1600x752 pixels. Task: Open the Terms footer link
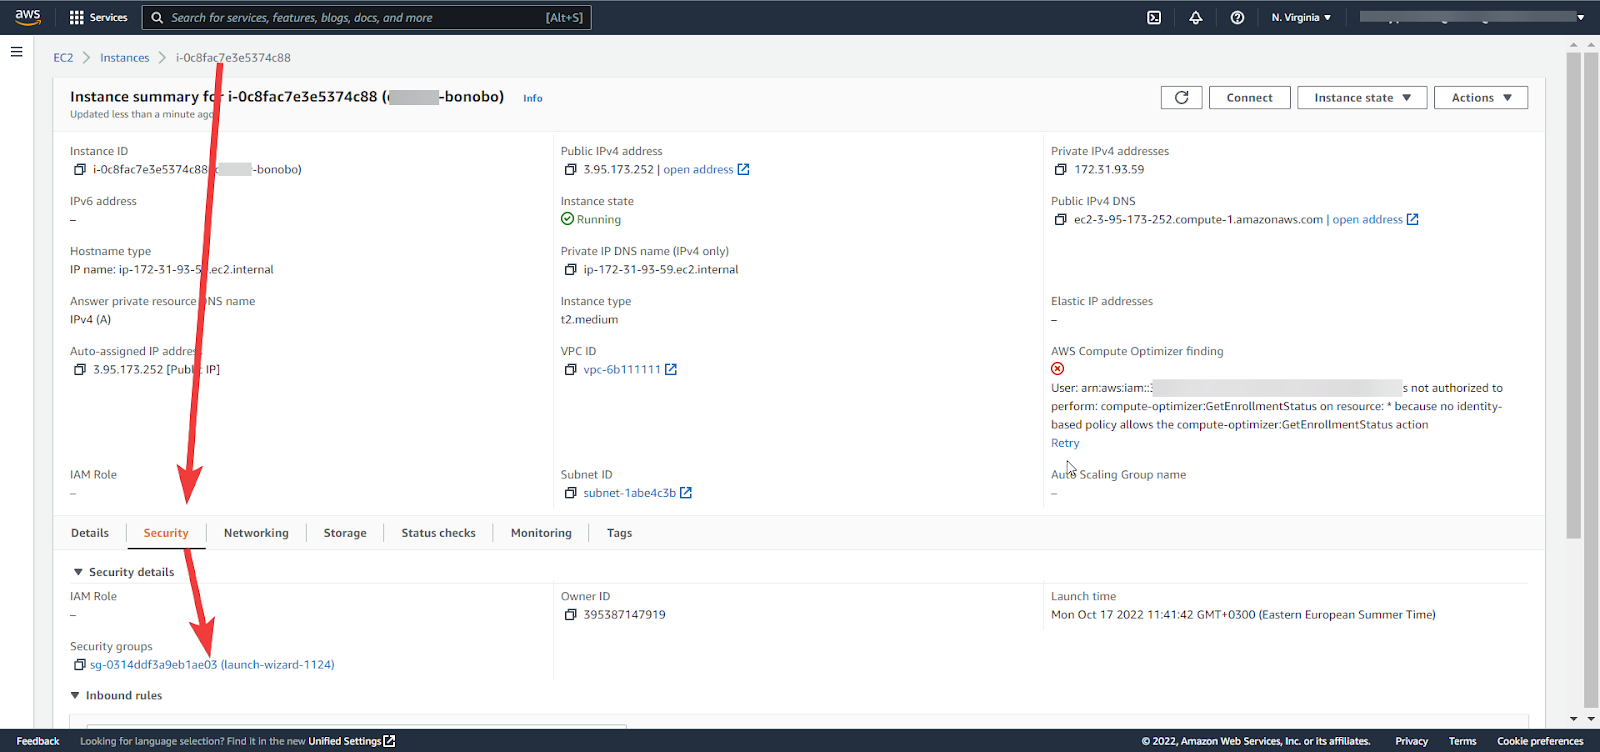(1462, 741)
